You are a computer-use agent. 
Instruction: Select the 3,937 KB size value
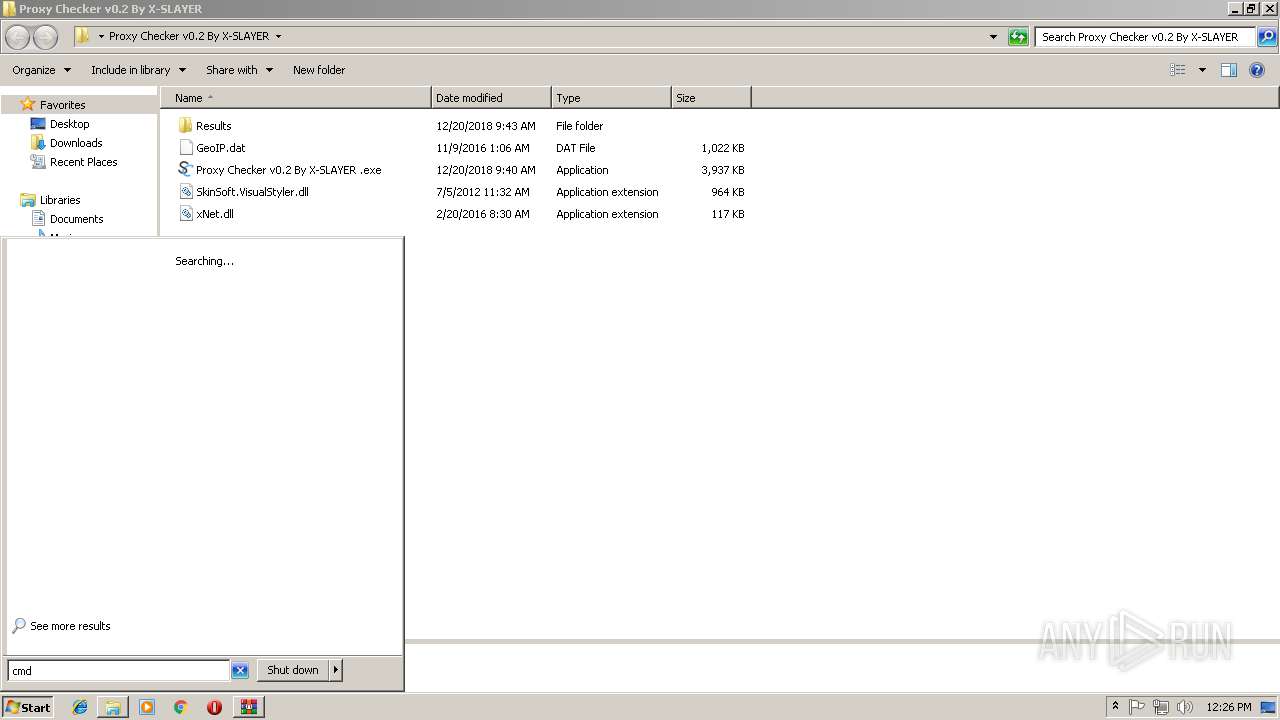(723, 170)
